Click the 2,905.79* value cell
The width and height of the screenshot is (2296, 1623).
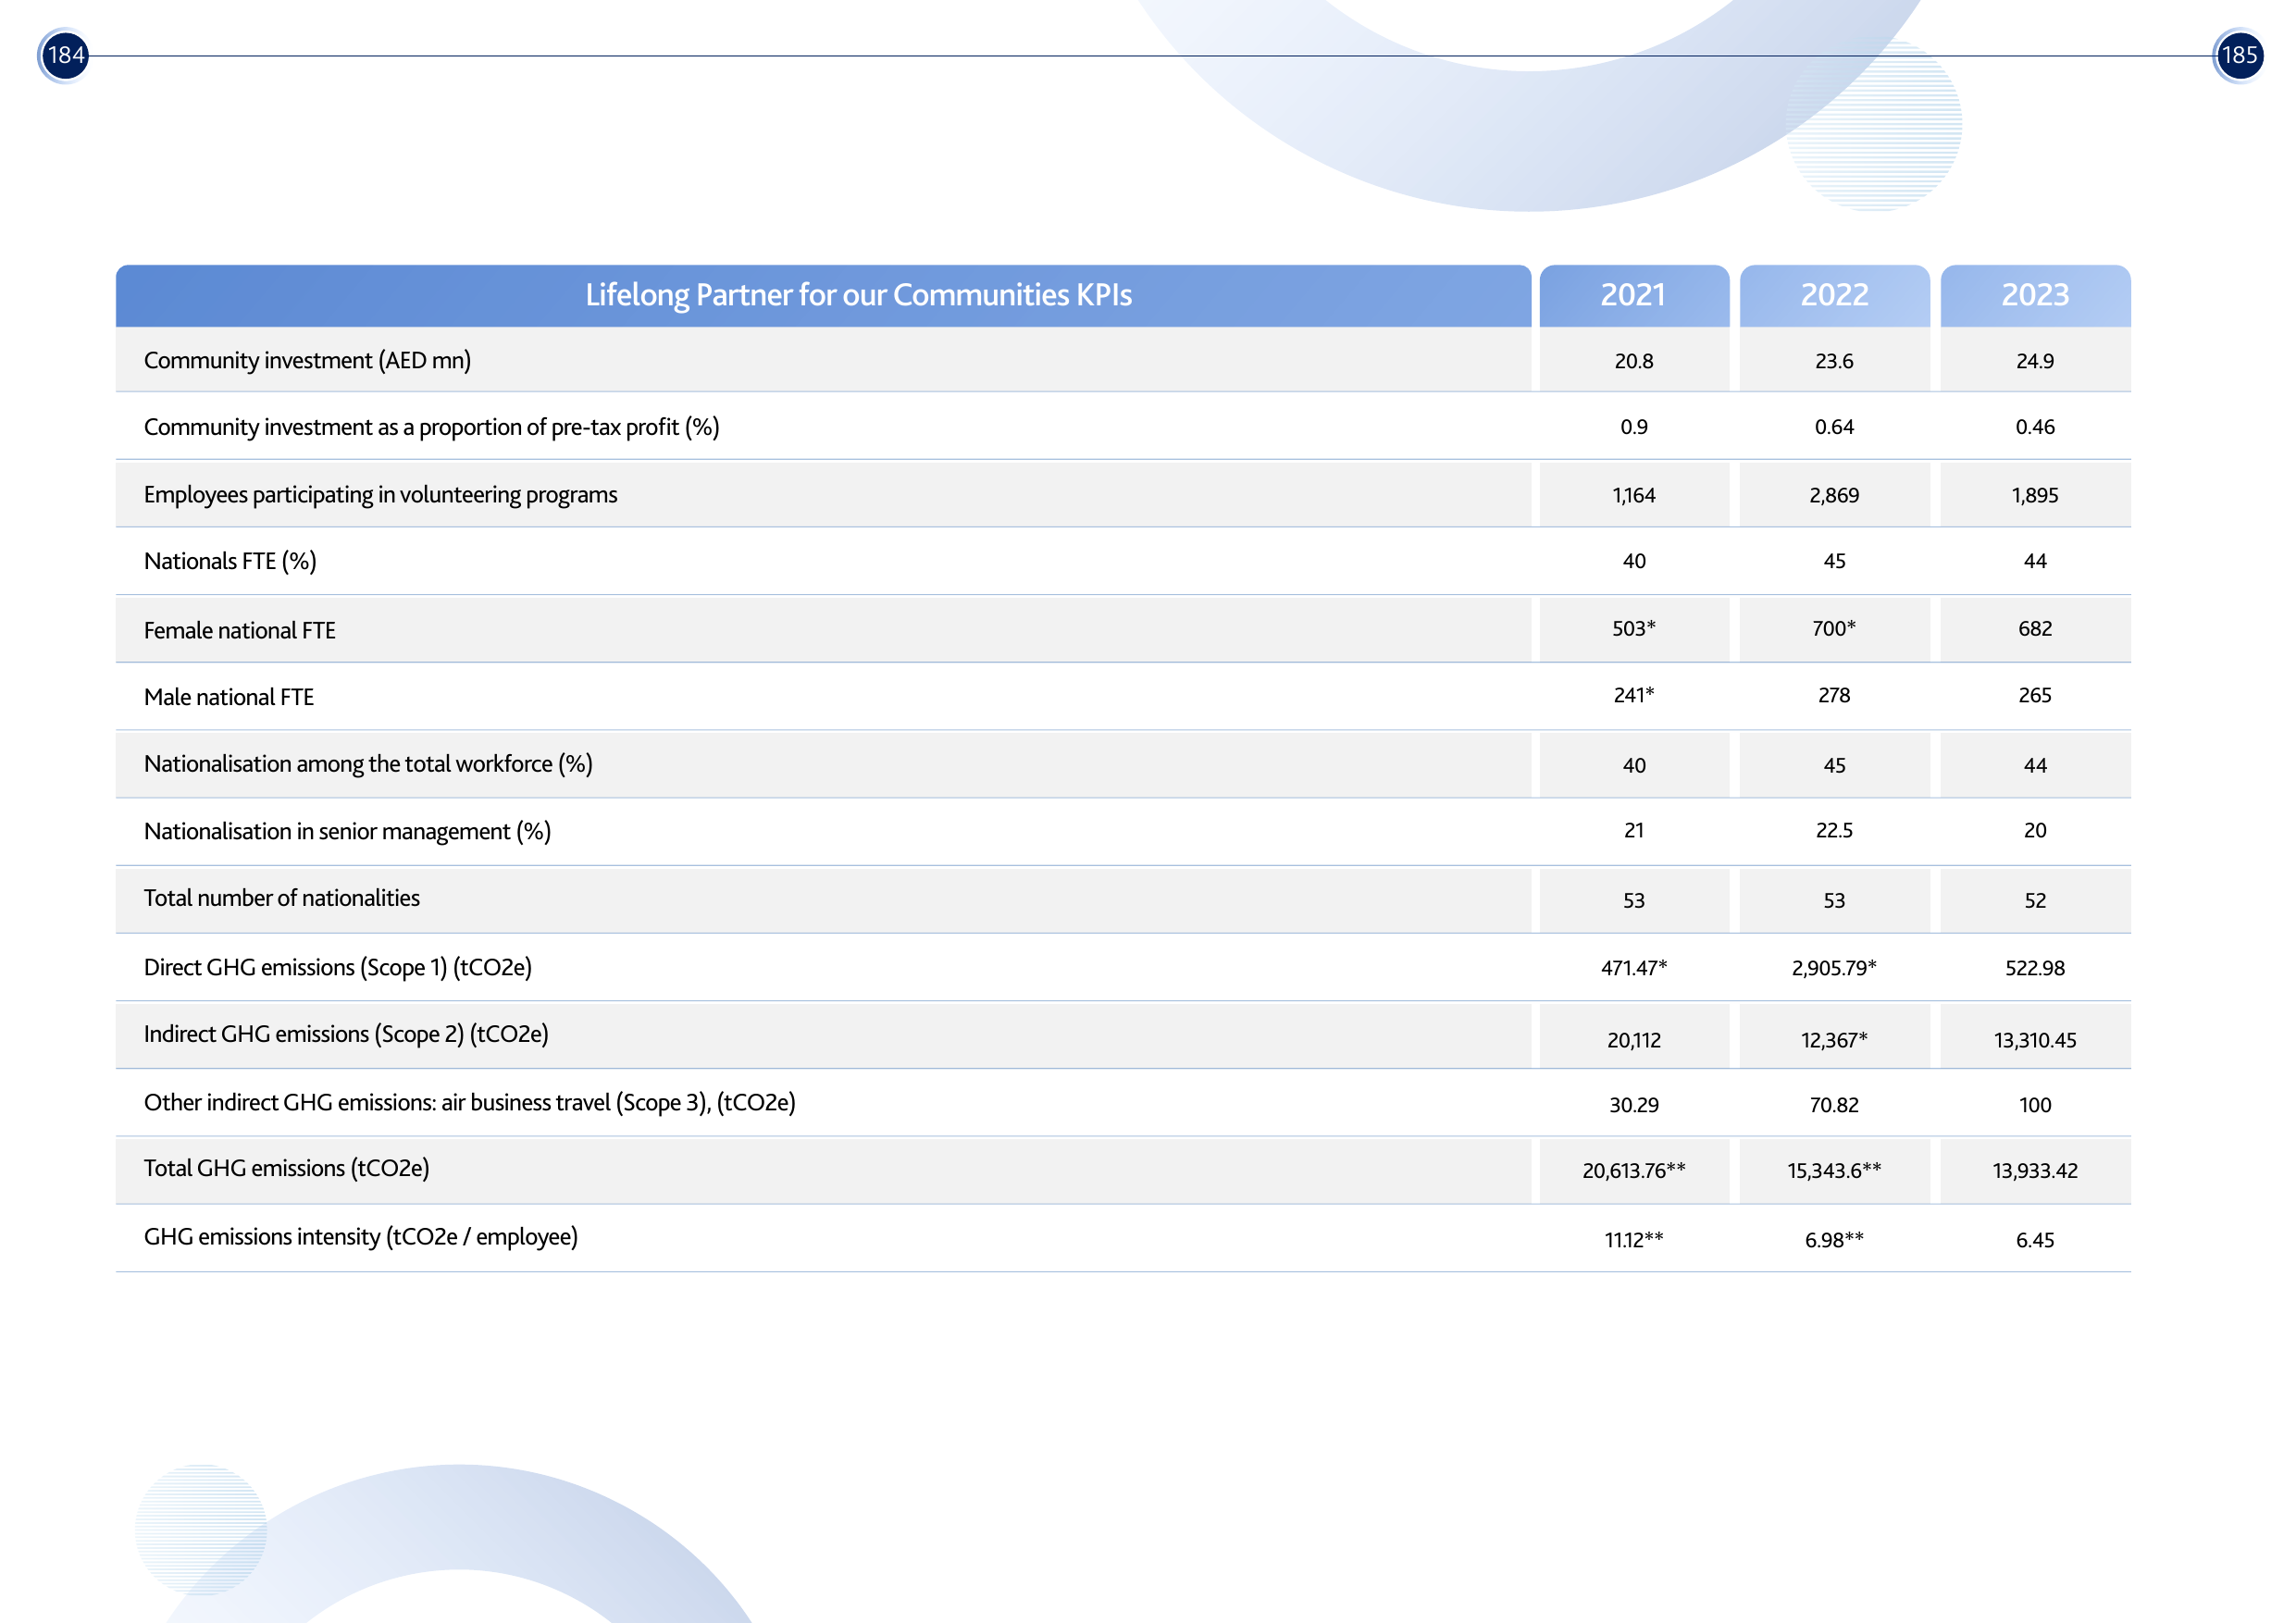(1834, 968)
